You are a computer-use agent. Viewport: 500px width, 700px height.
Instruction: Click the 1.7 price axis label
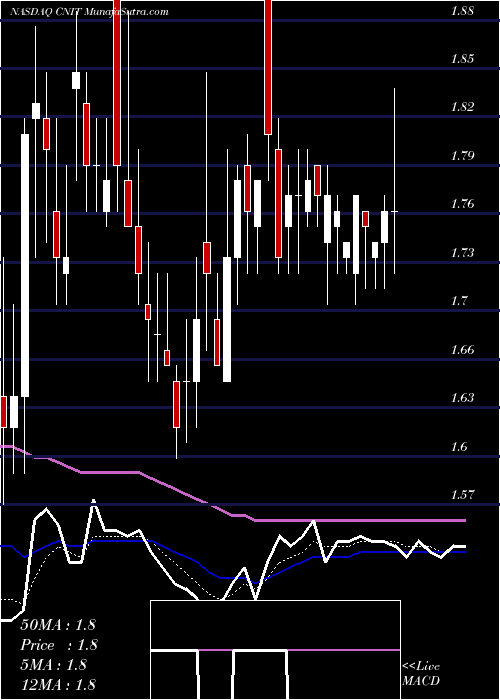(458, 300)
